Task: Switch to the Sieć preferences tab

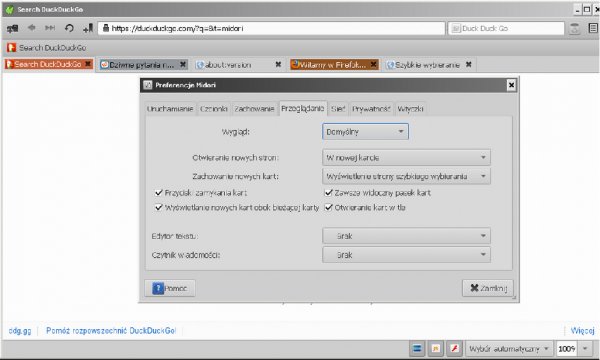Action: tap(338, 109)
